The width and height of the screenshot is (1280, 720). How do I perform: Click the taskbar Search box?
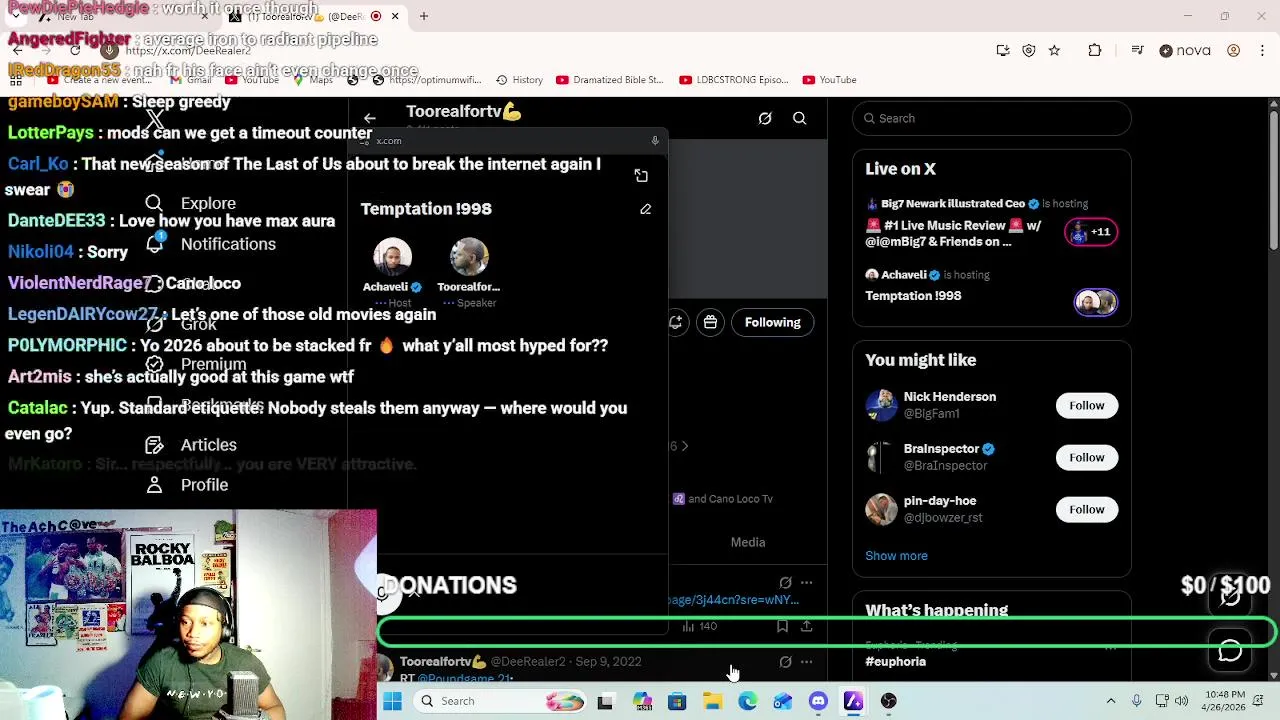pyautogui.click(x=501, y=701)
